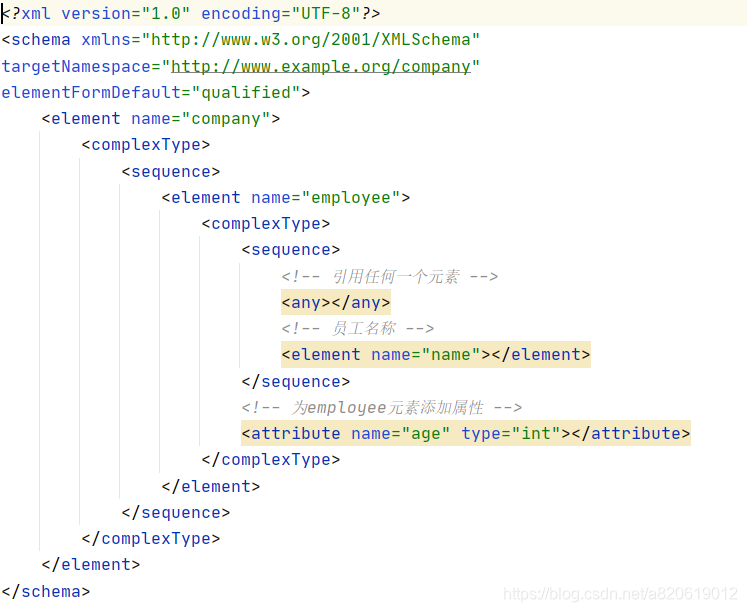Click the outer closing complexType tag

tap(151, 539)
